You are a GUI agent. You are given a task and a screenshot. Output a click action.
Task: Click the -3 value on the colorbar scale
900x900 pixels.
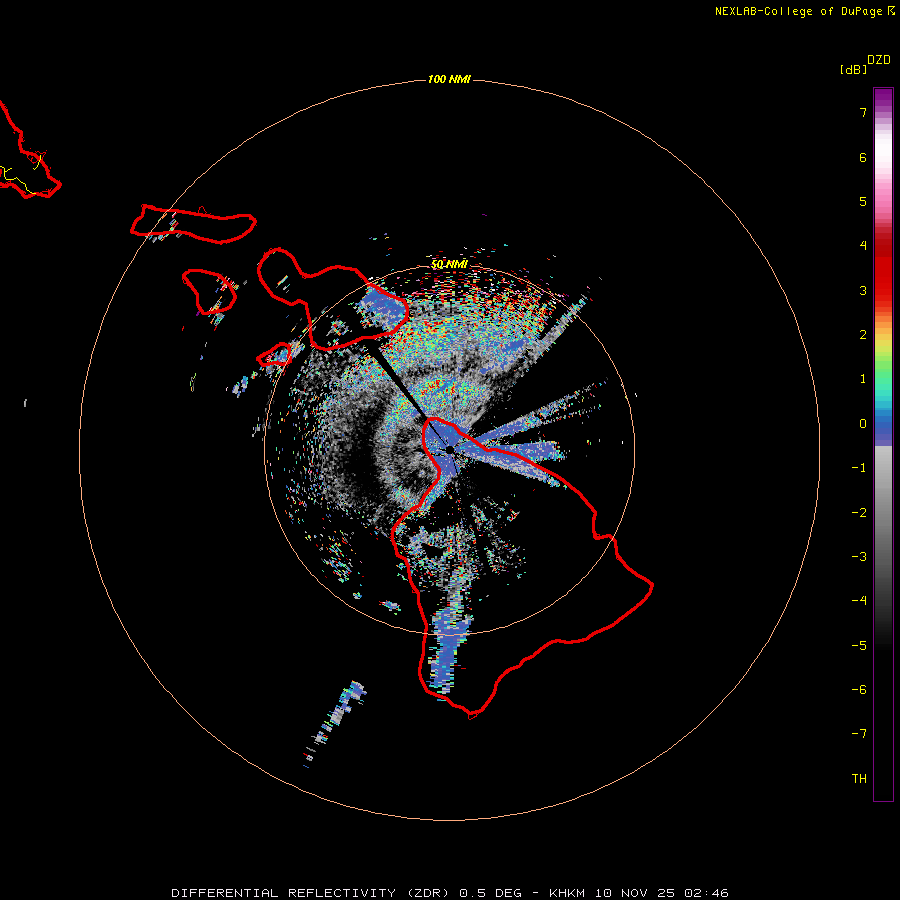coord(859,557)
